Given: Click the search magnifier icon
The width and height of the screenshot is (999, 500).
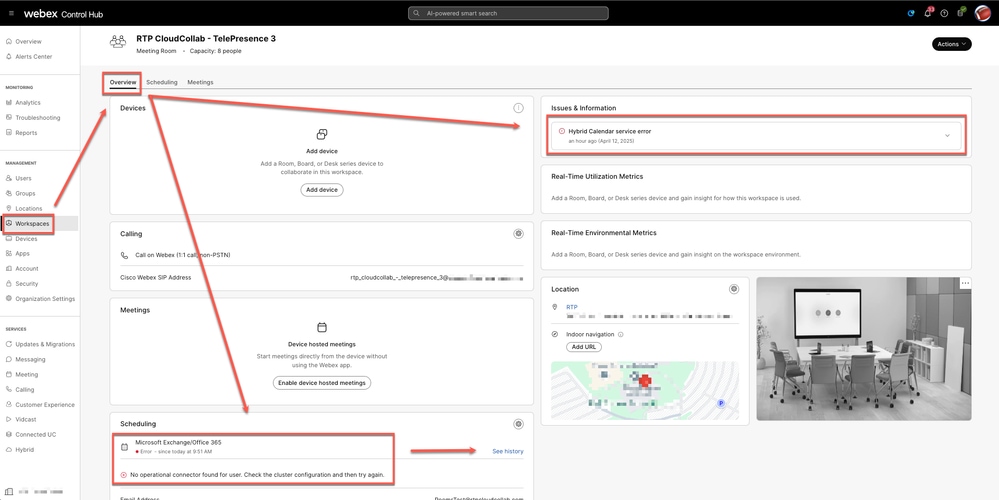Looking at the screenshot, I should pos(416,13).
